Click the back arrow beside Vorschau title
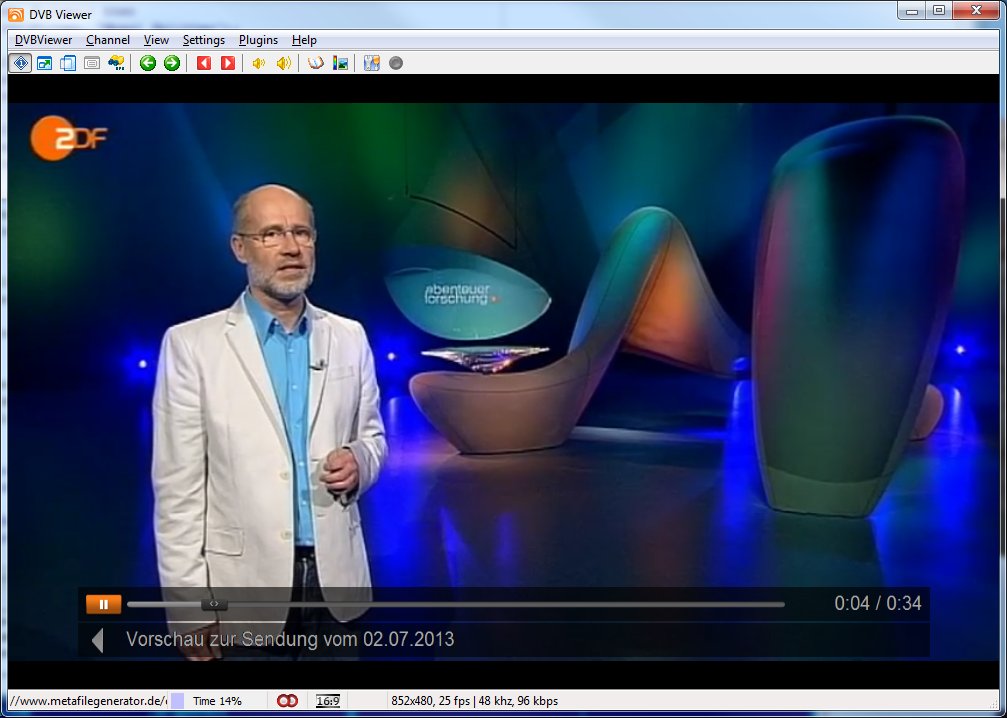This screenshot has height=718, width=1007. pos(98,640)
